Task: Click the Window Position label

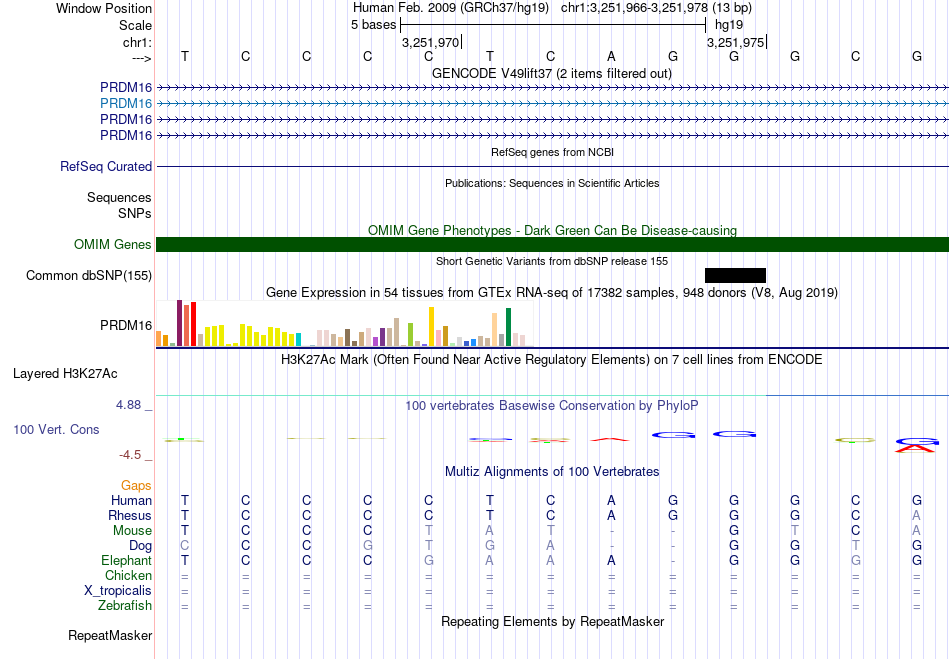Action: [104, 8]
